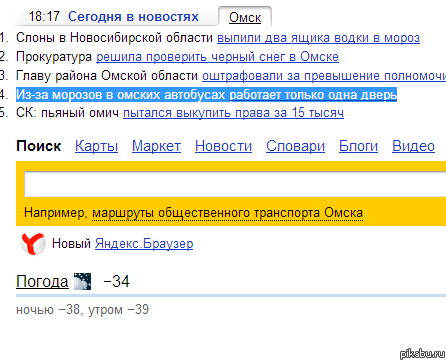Open the link решила проверить черный снег в Омске
Viewport: 446px width, 361px height.
click(x=217, y=57)
